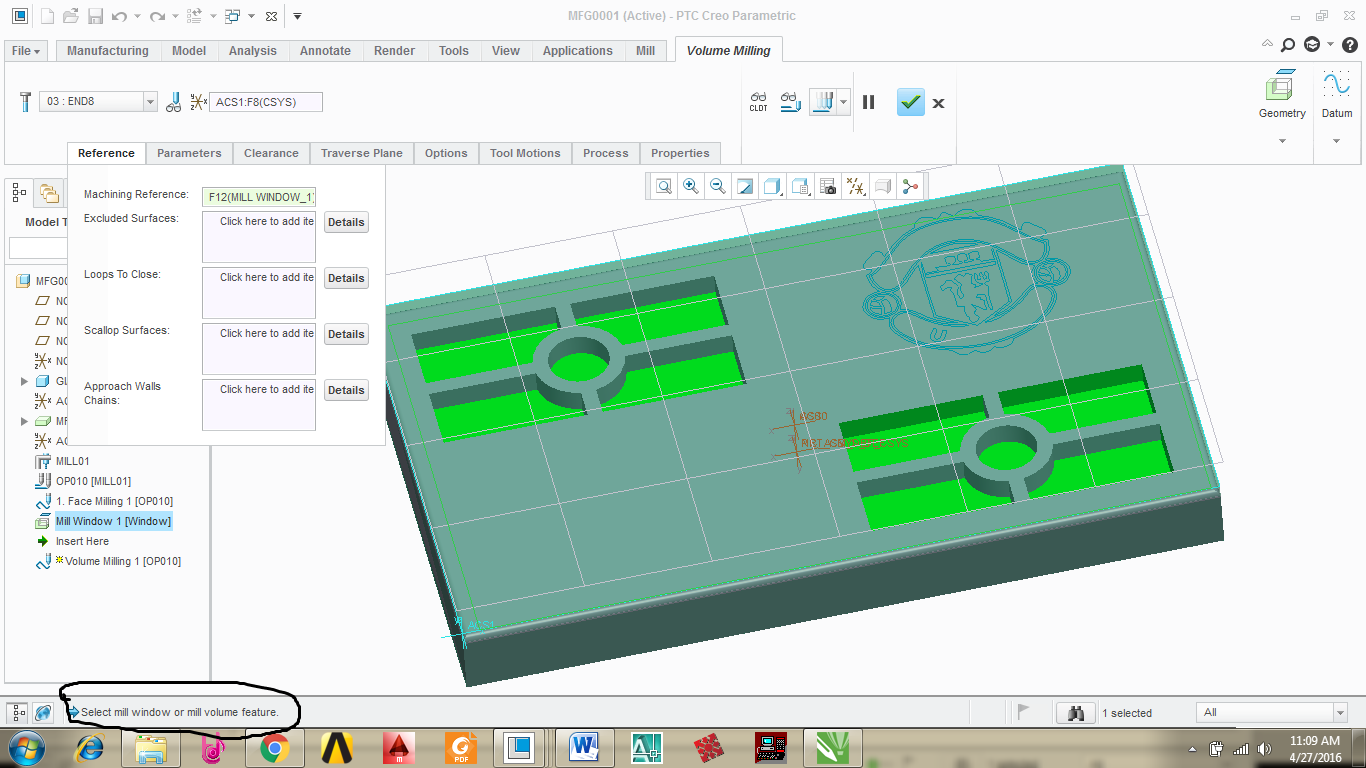The image size is (1366, 768).
Task: Open the Tool Motions panel tab
Action: (525, 153)
